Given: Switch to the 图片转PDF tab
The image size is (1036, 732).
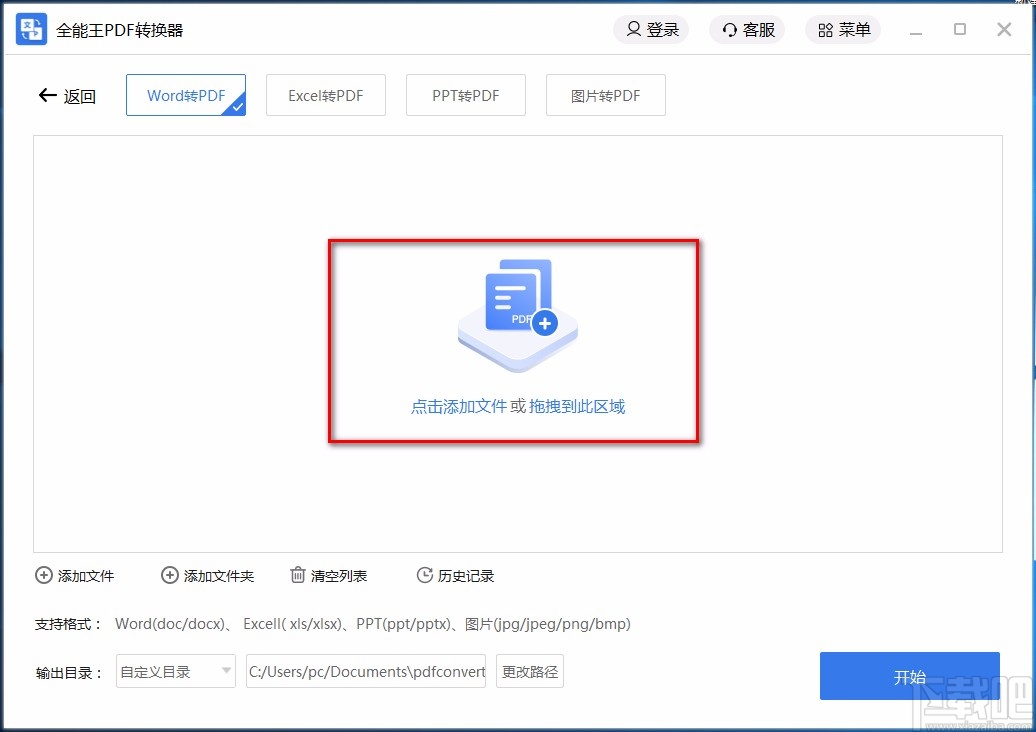Looking at the screenshot, I should (x=605, y=94).
